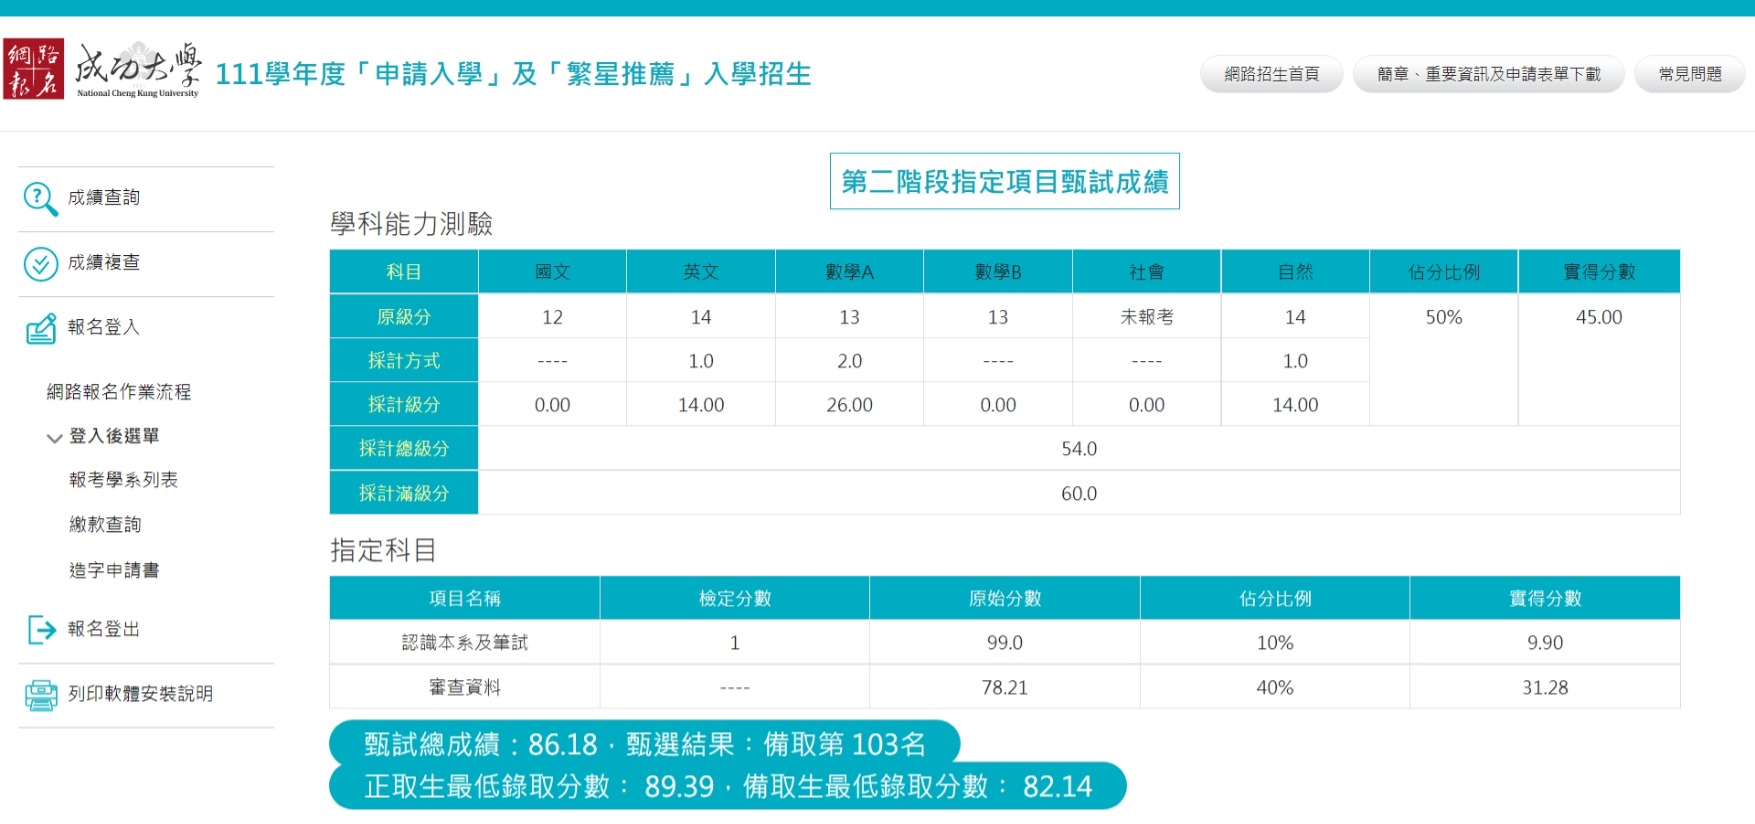Click the 報名登出 exit arrow icon

[x=41, y=630]
